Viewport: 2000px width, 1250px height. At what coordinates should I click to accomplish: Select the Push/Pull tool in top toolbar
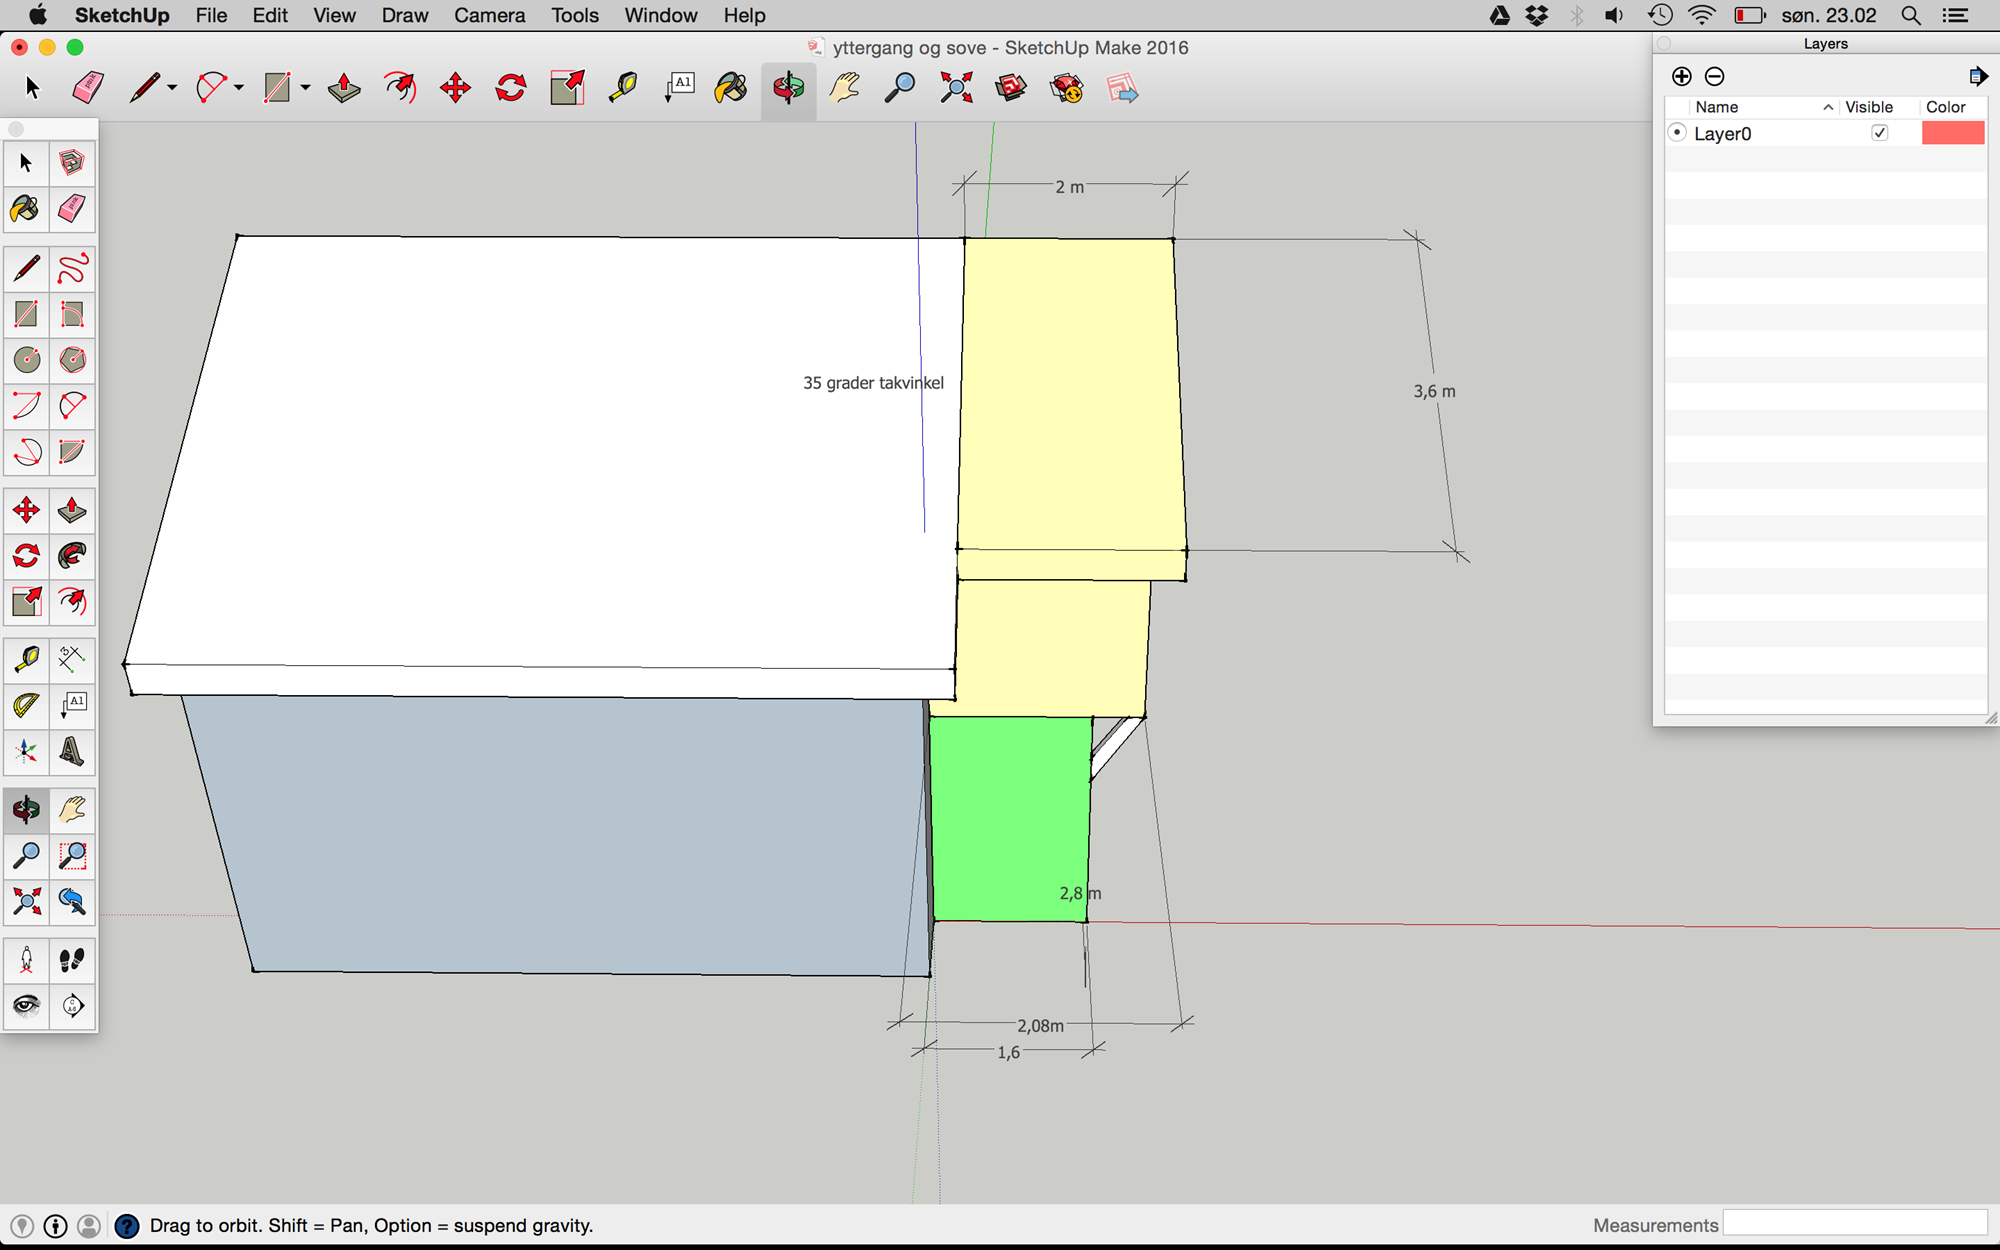point(344,88)
